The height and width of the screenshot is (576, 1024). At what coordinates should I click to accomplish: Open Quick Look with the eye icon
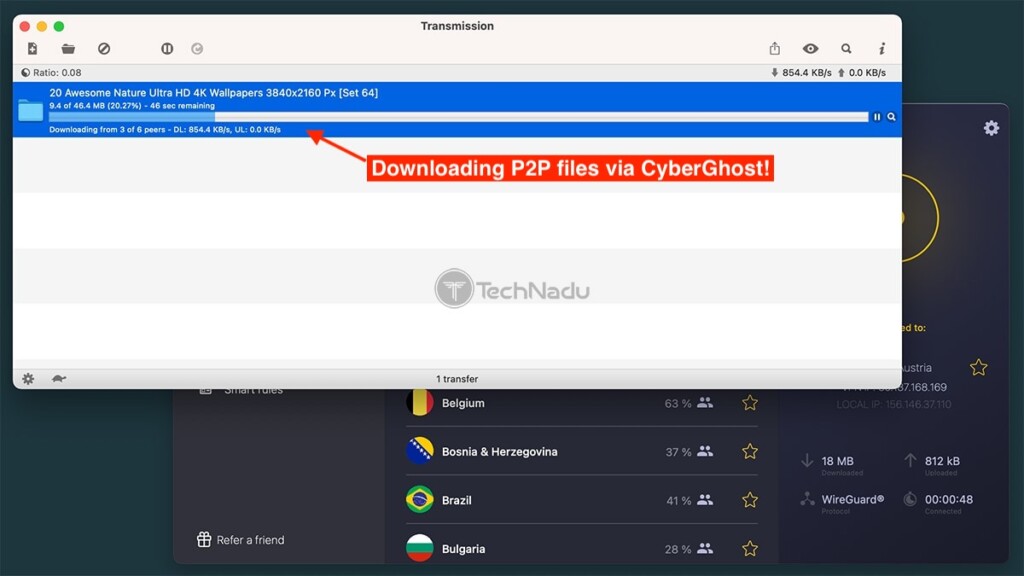810,48
